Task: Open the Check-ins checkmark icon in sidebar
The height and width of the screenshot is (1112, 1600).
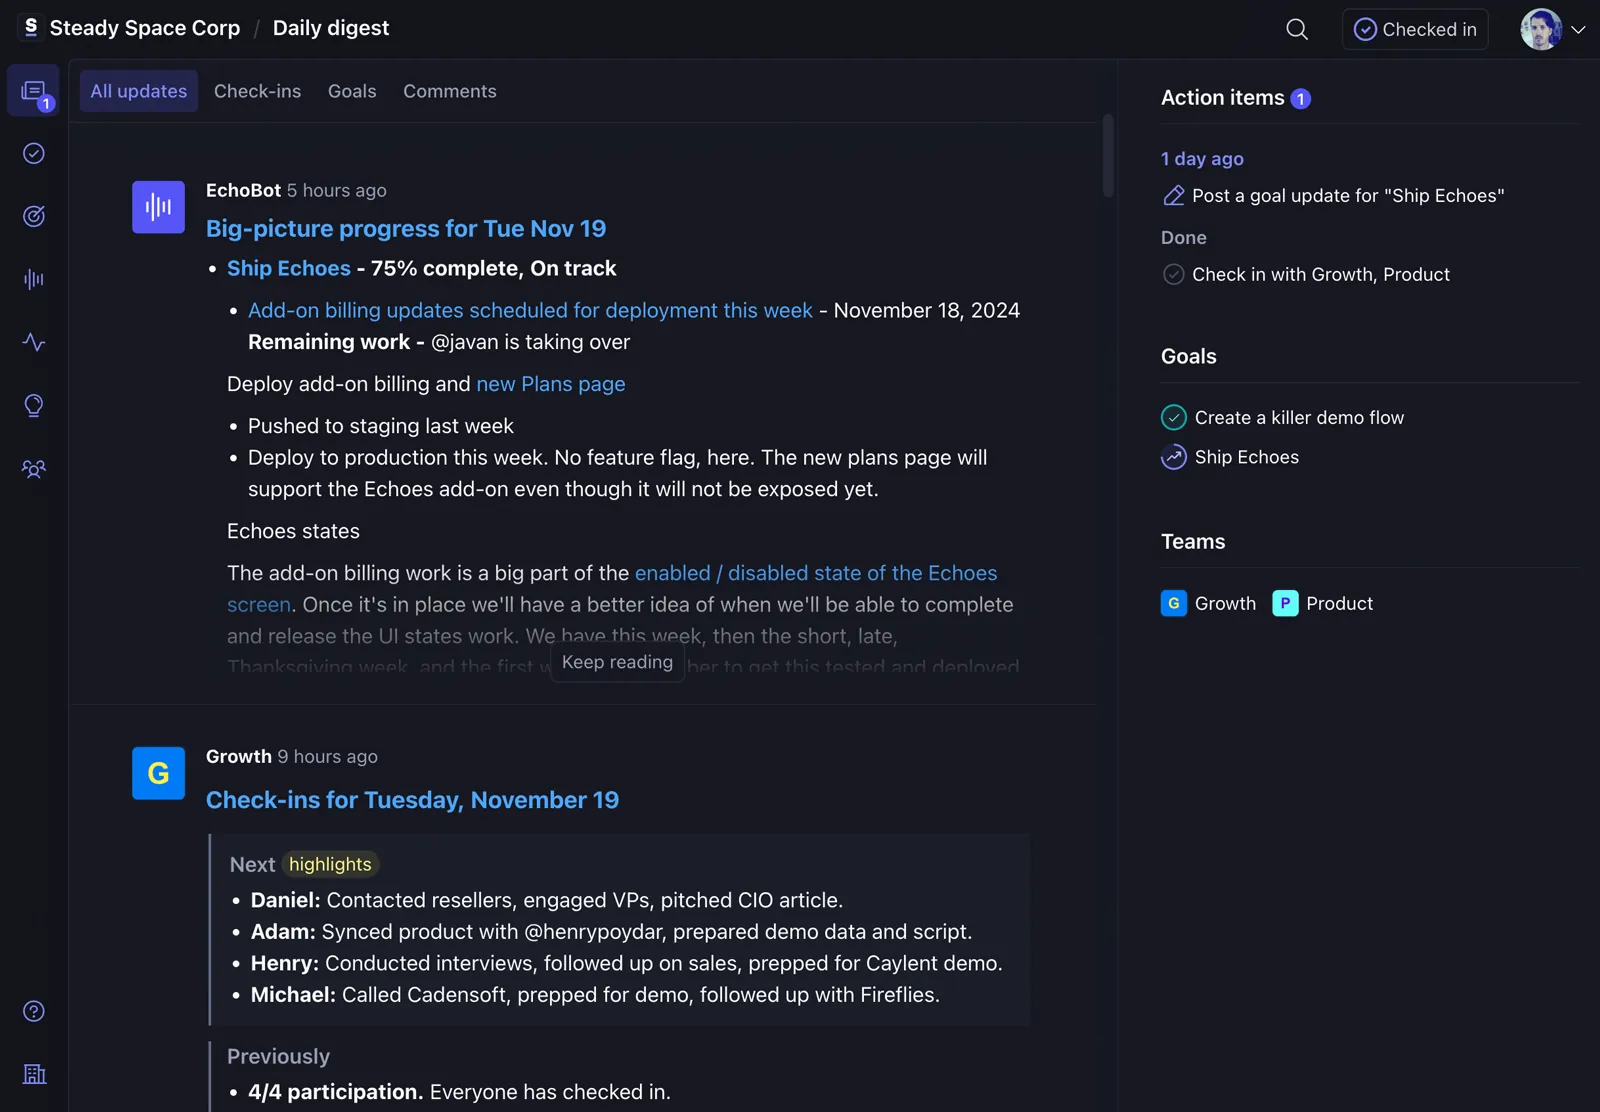Action: [34, 153]
